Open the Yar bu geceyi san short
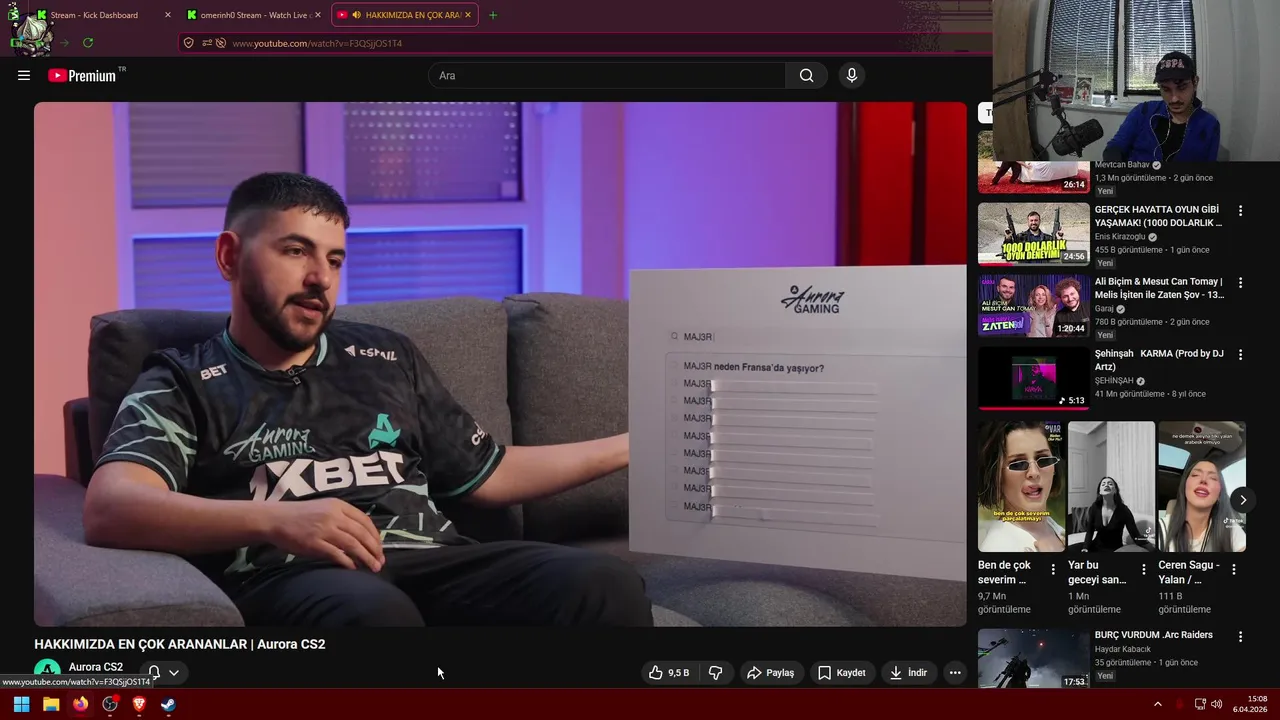 [1111, 487]
